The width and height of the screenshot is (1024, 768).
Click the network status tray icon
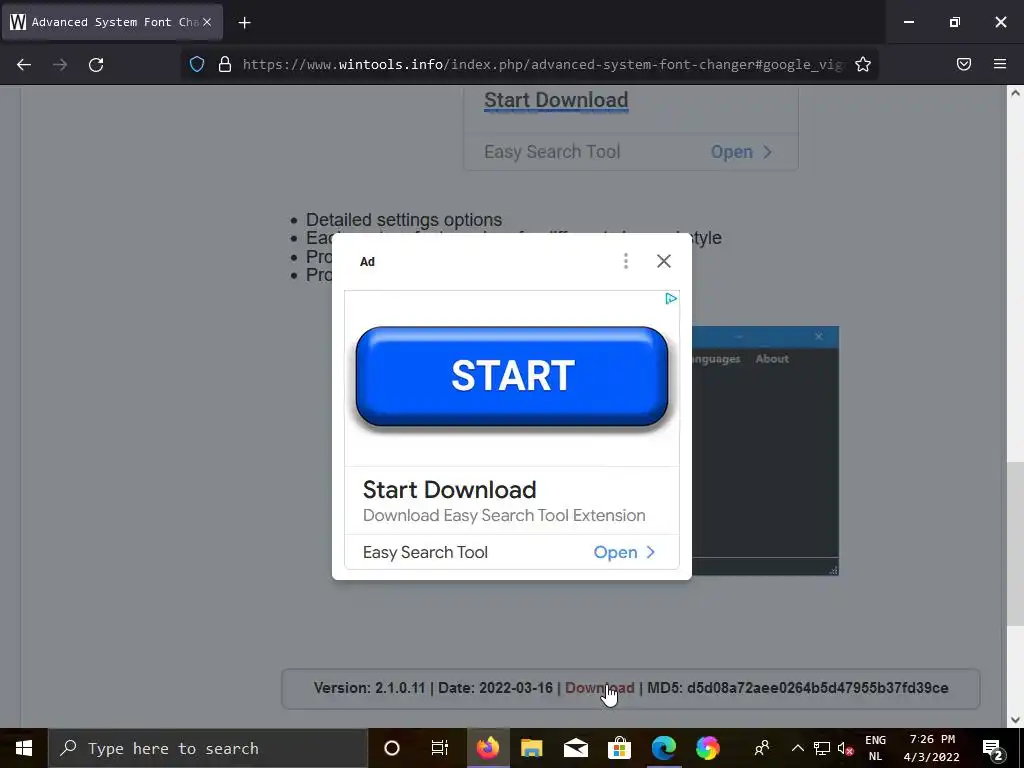click(x=822, y=748)
